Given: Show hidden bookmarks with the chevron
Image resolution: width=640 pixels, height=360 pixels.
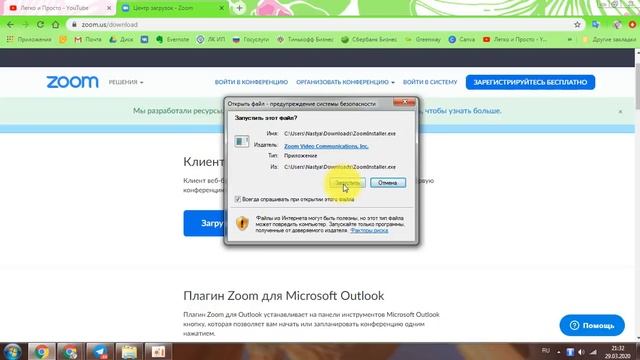Looking at the screenshot, I should click(570, 40).
